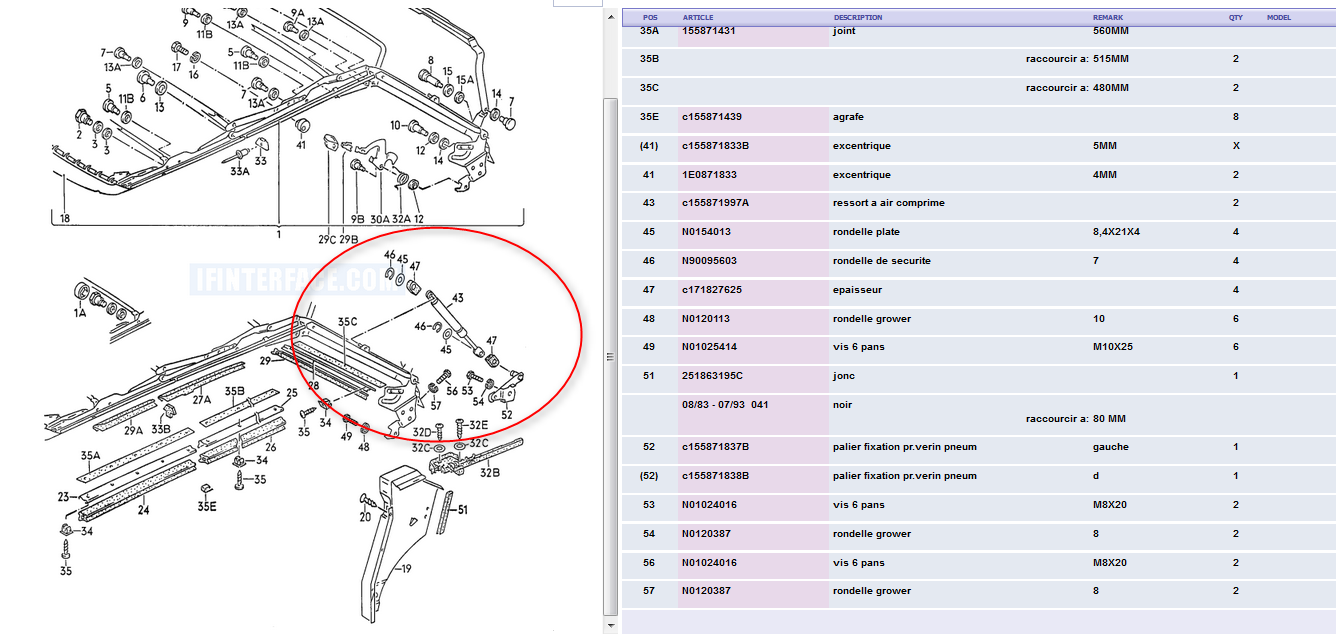Select article c155871838B in the (52) row
Viewport: 1336px width, 634px height.
pos(715,476)
